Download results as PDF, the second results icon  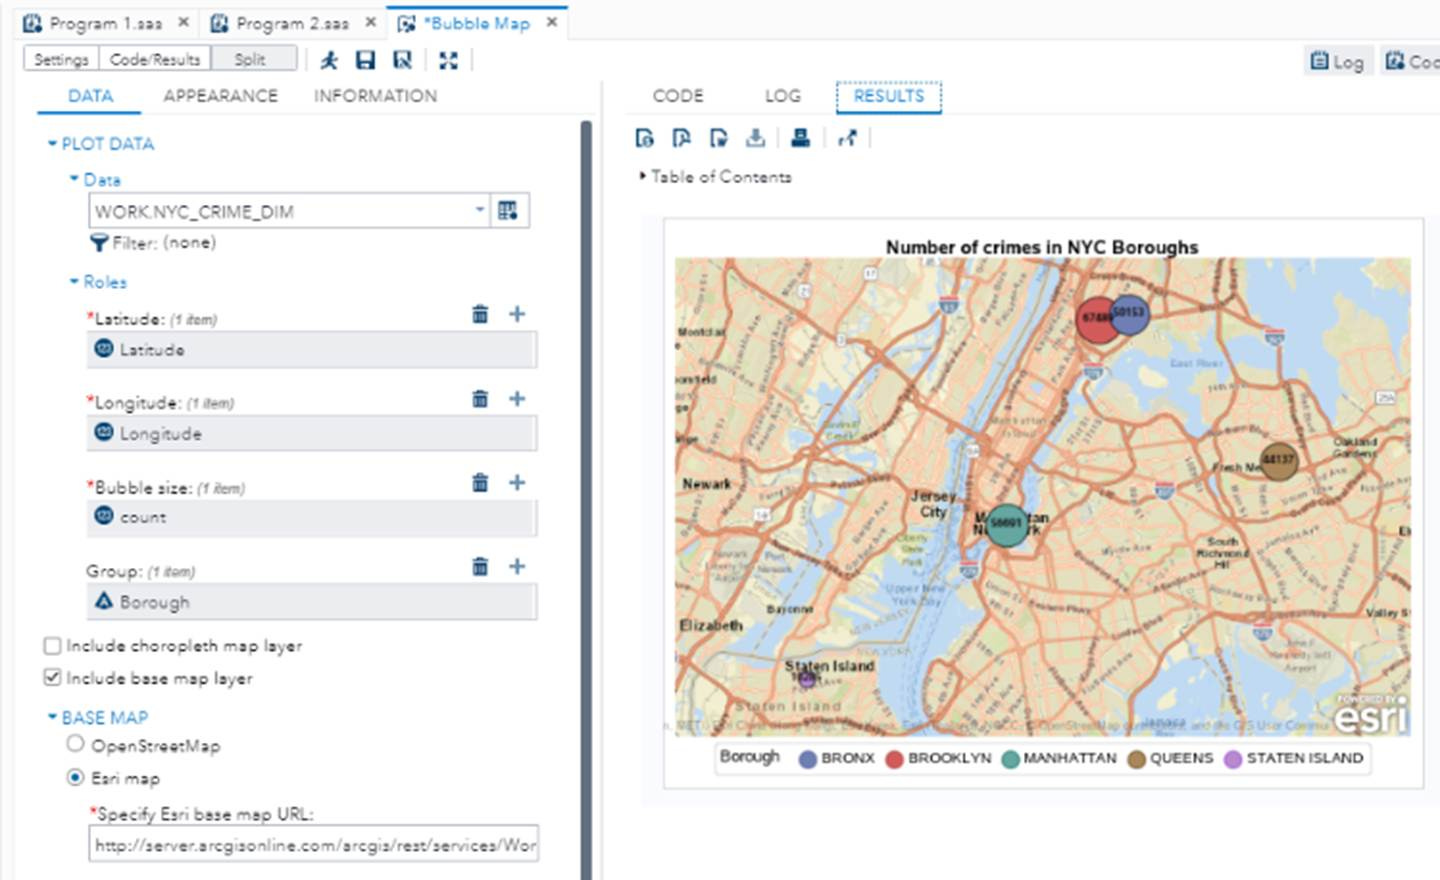[681, 138]
